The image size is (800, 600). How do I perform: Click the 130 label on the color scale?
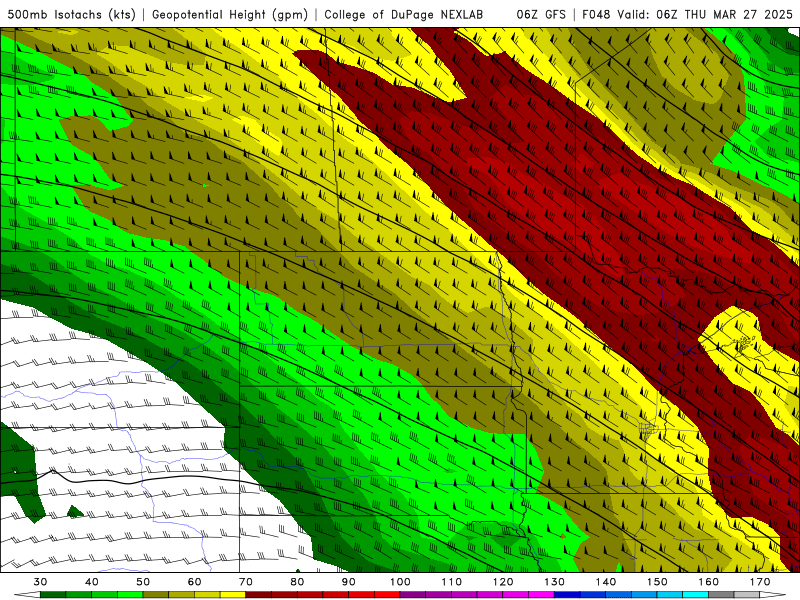tap(555, 582)
